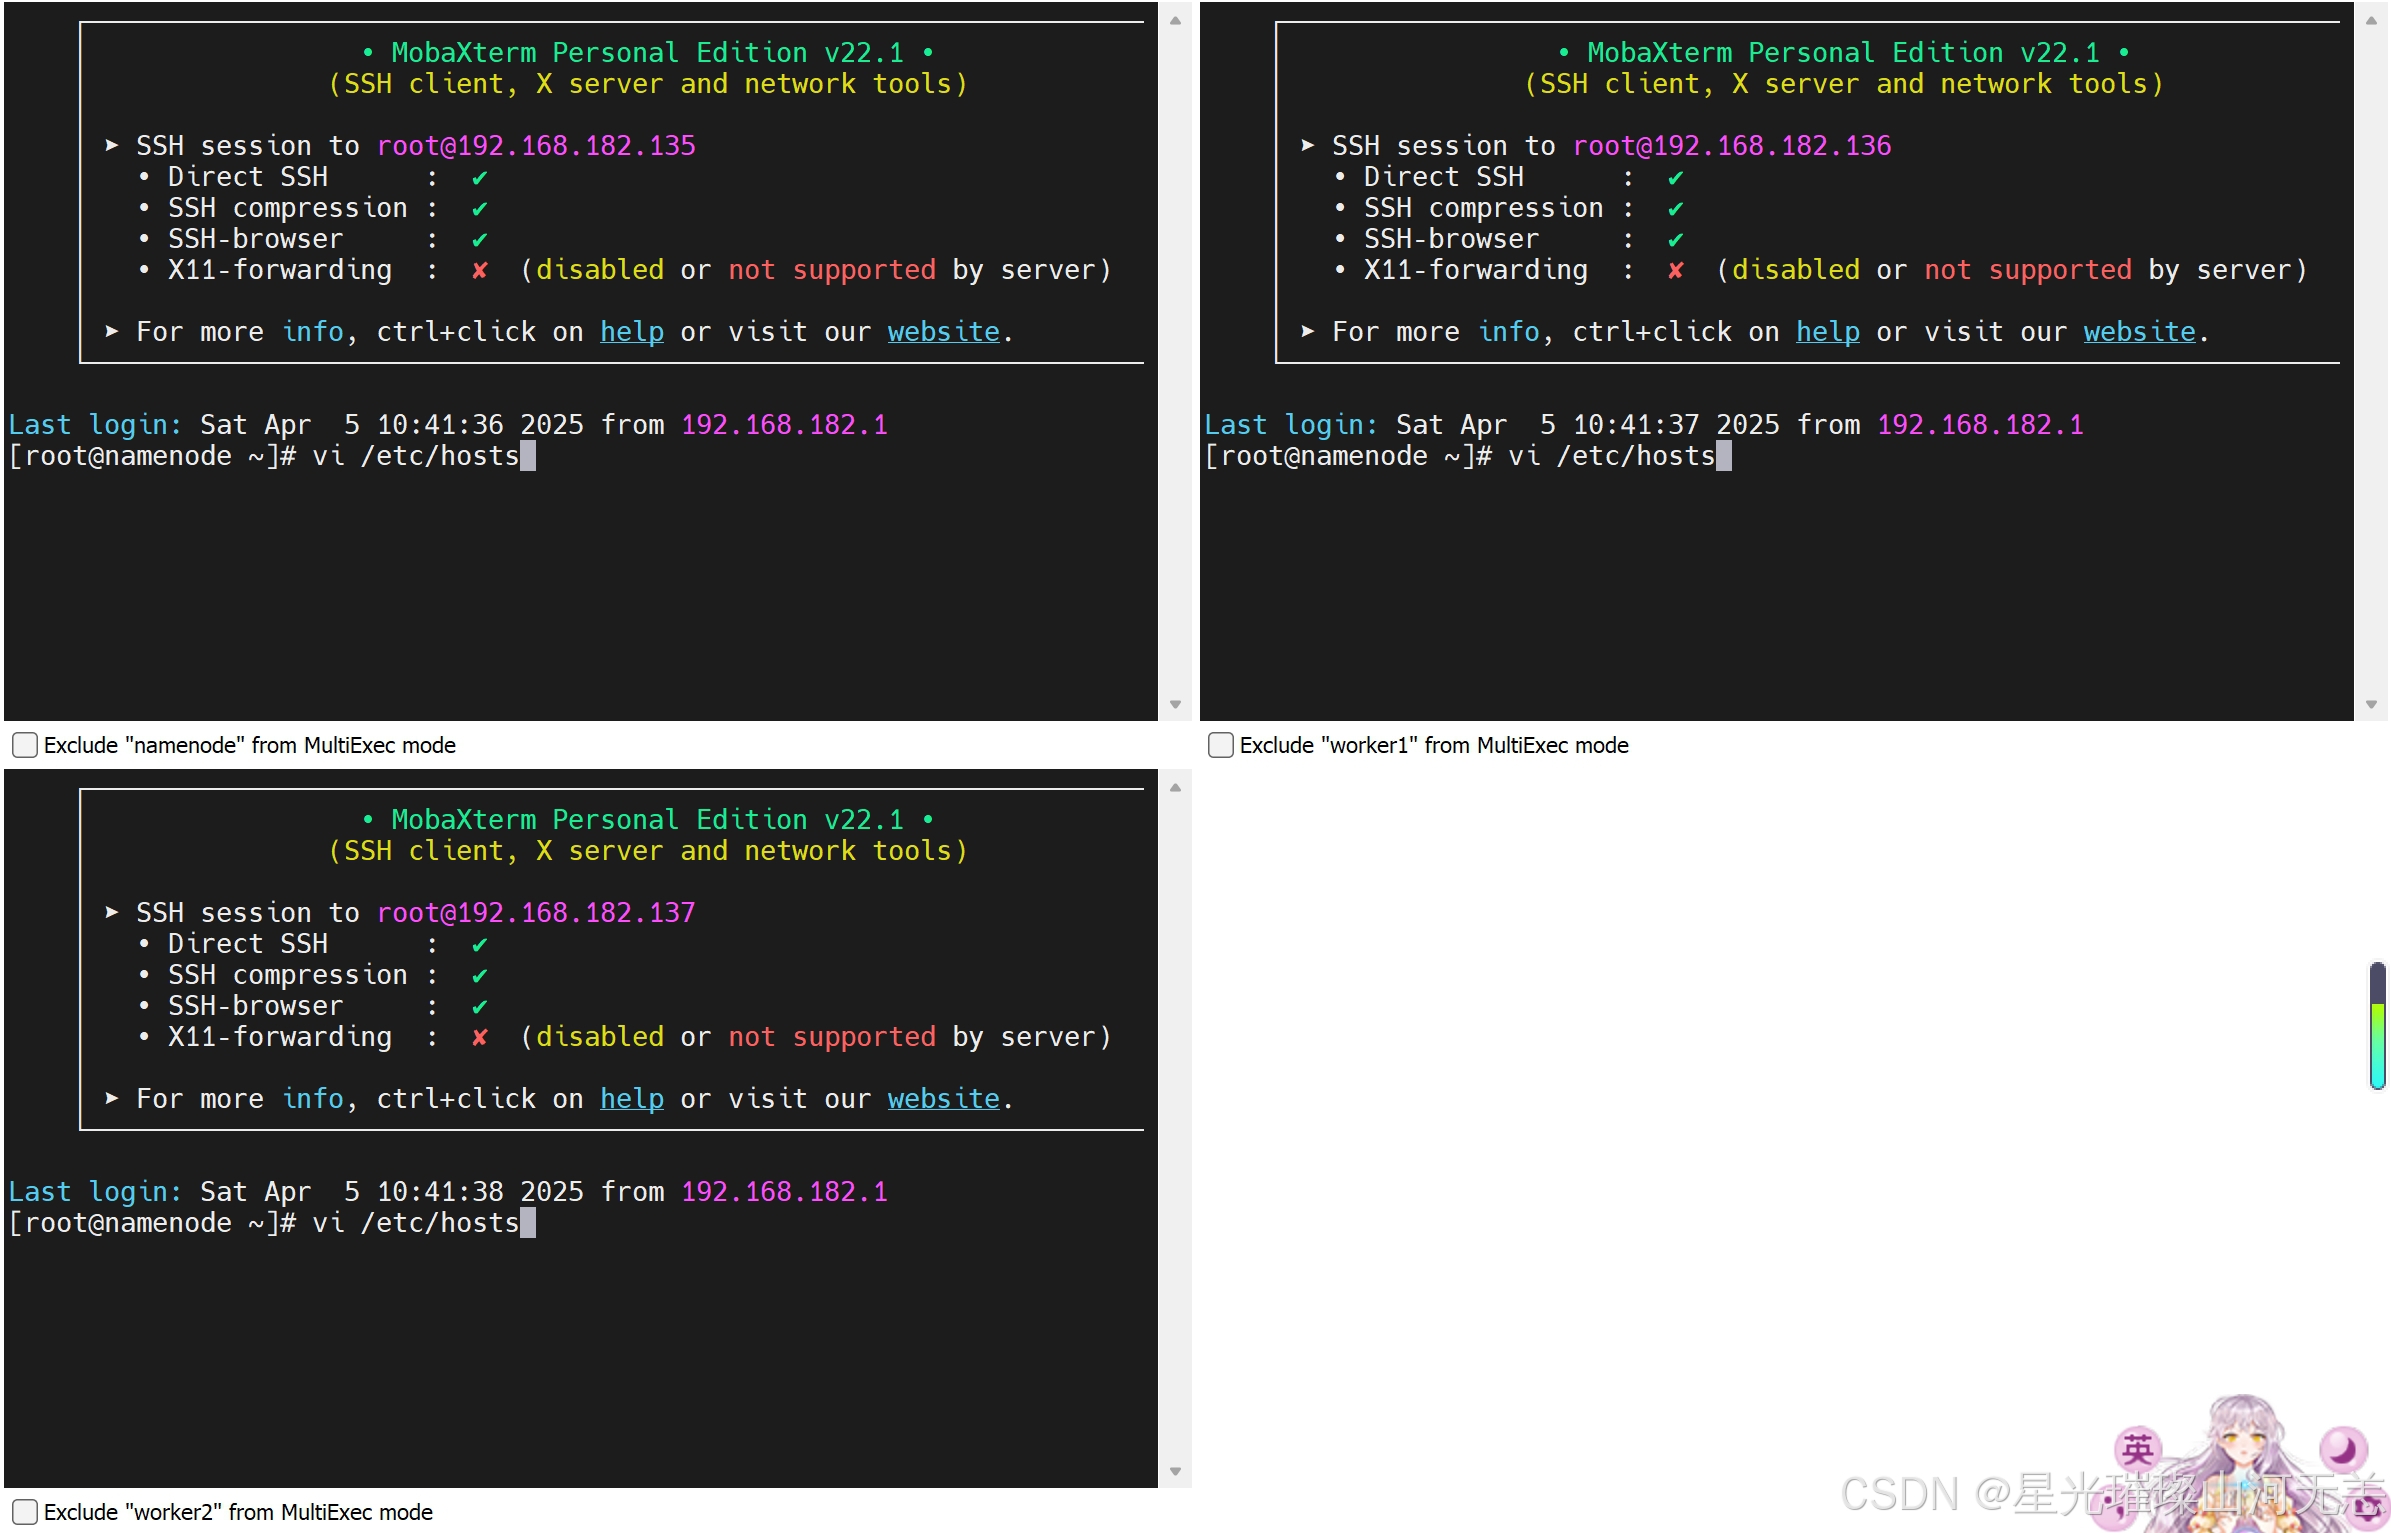Click scroll-up arrow of namenode terminal
2391x1533 pixels.
pyautogui.click(x=1175, y=20)
